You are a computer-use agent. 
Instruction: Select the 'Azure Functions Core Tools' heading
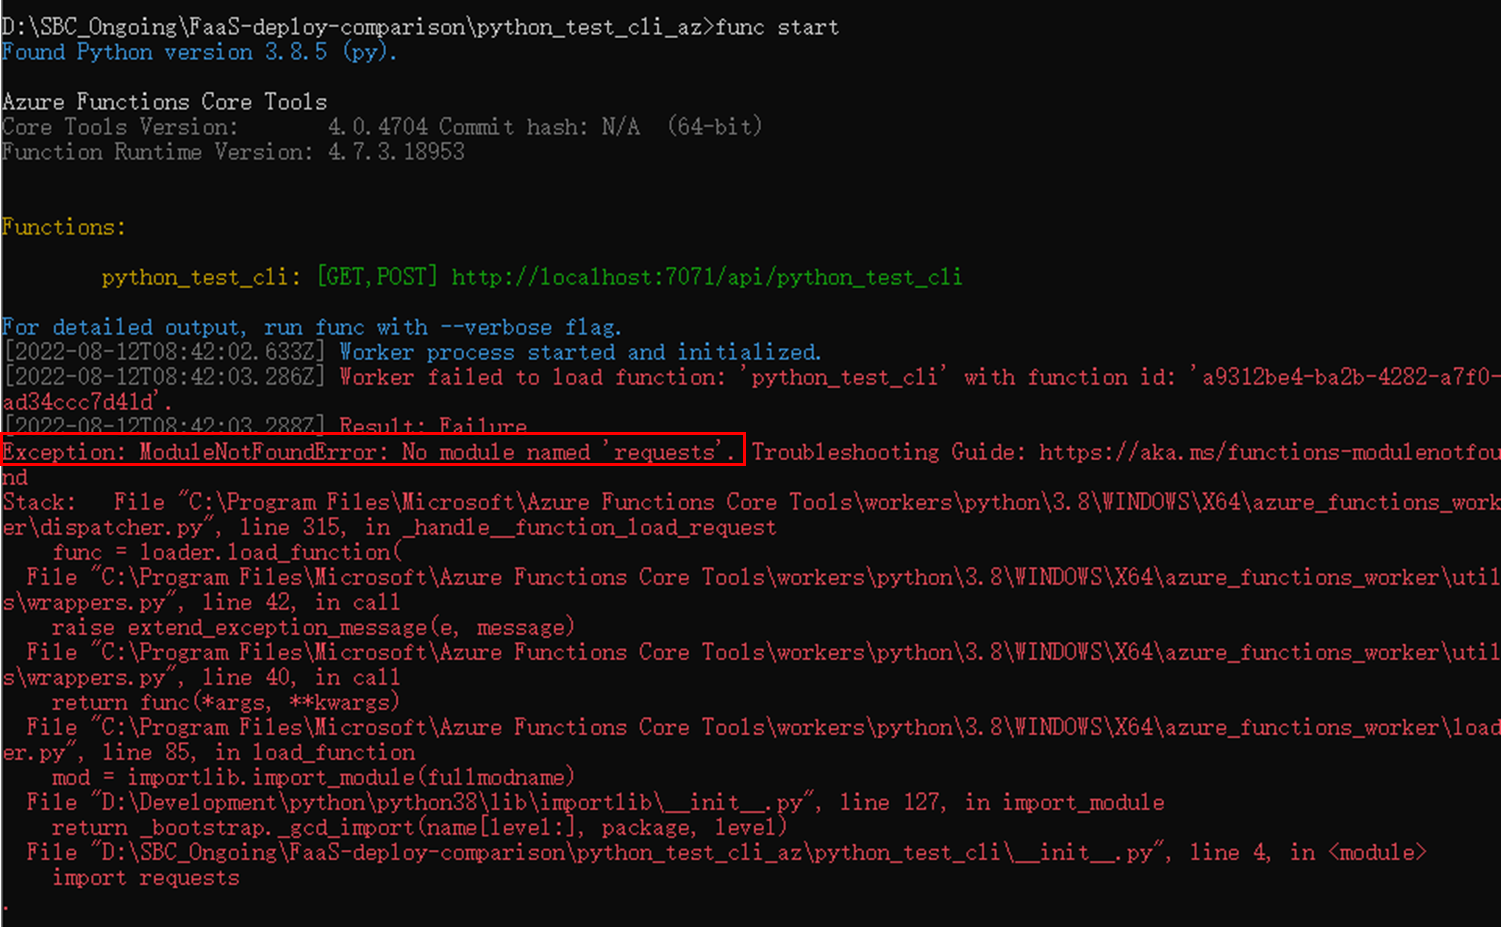tap(164, 102)
